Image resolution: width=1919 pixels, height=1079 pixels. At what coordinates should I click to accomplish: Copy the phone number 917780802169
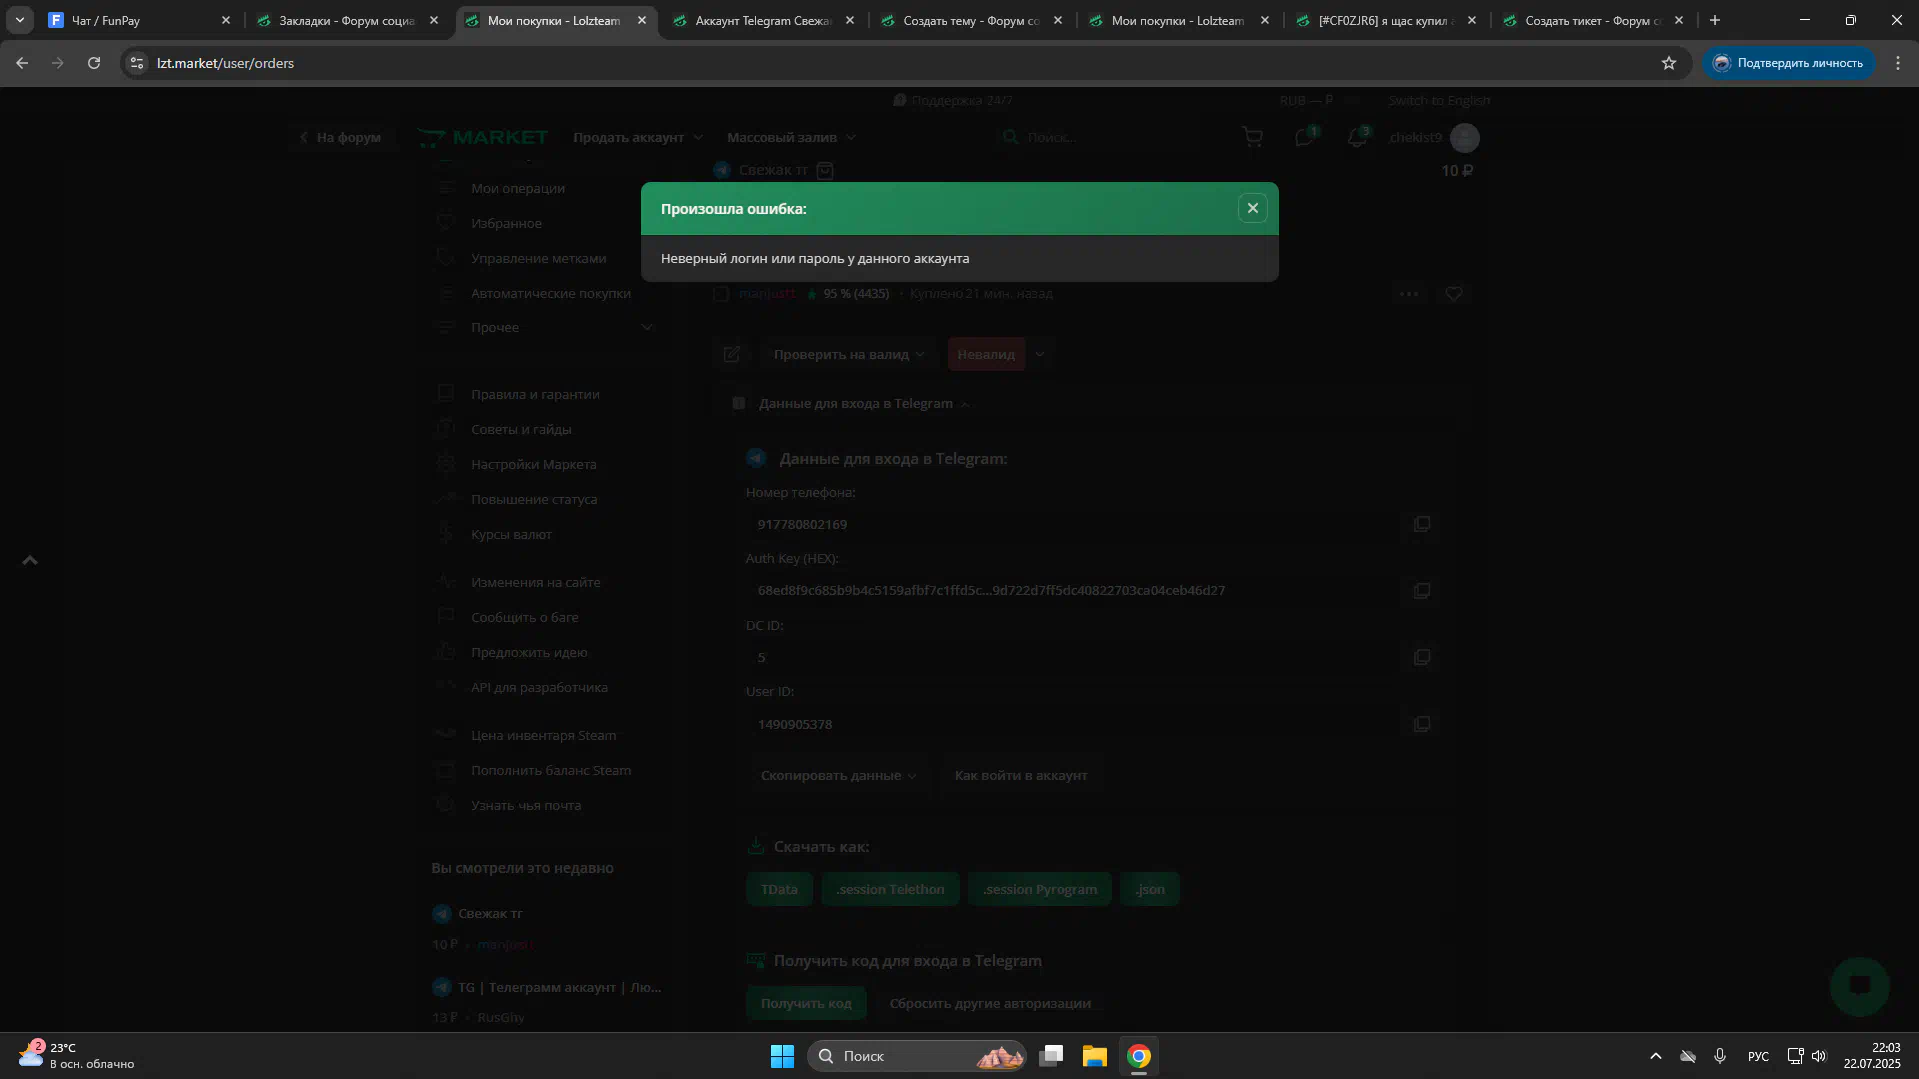[1421, 524]
